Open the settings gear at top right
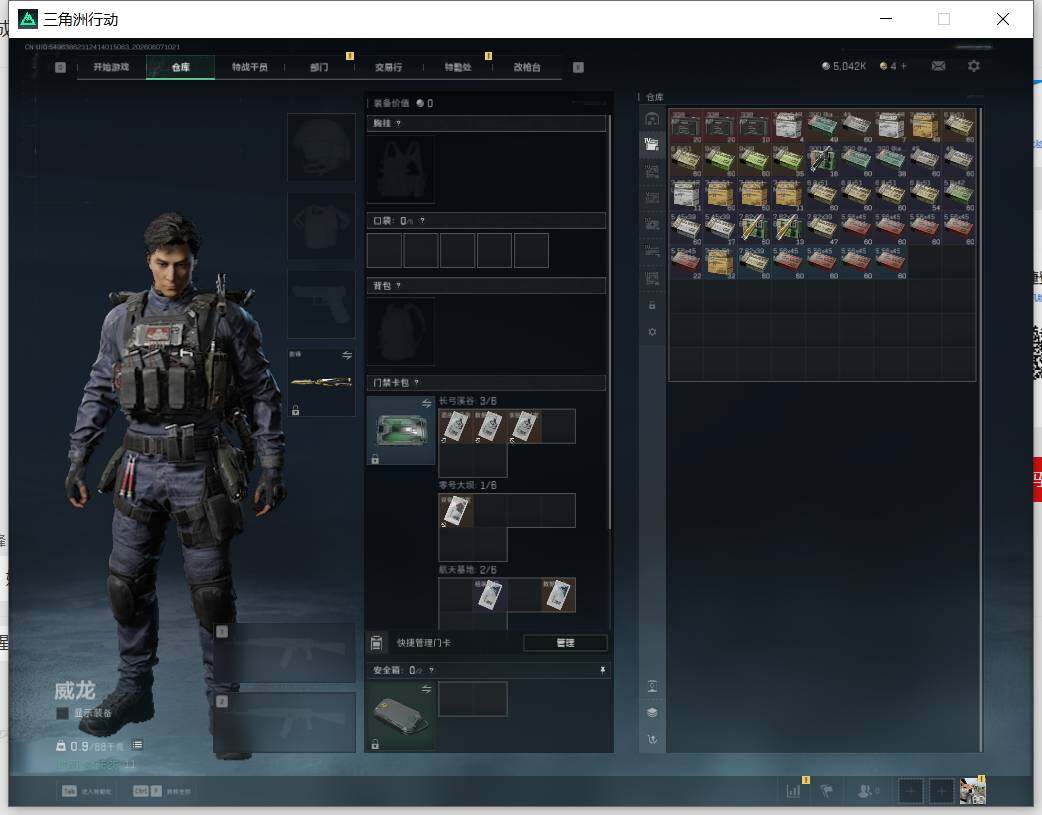This screenshot has height=815, width=1042. click(x=974, y=66)
